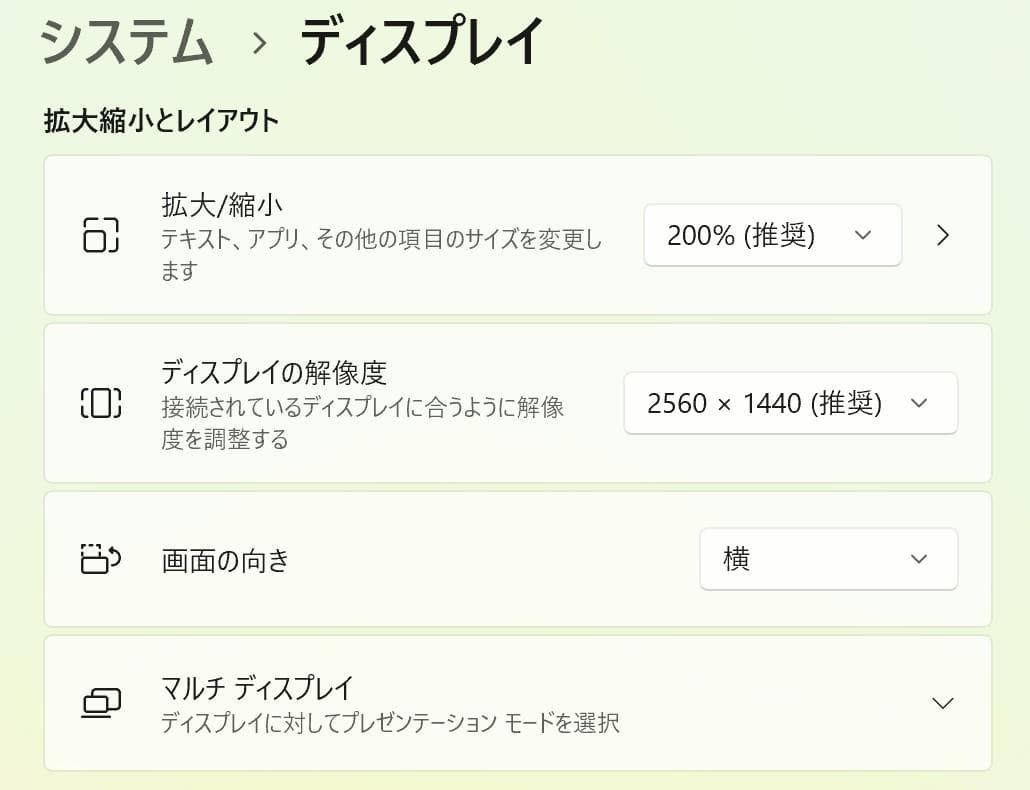
Task: Click the breadcrumb separator arrow after システム
Action: pos(260,43)
